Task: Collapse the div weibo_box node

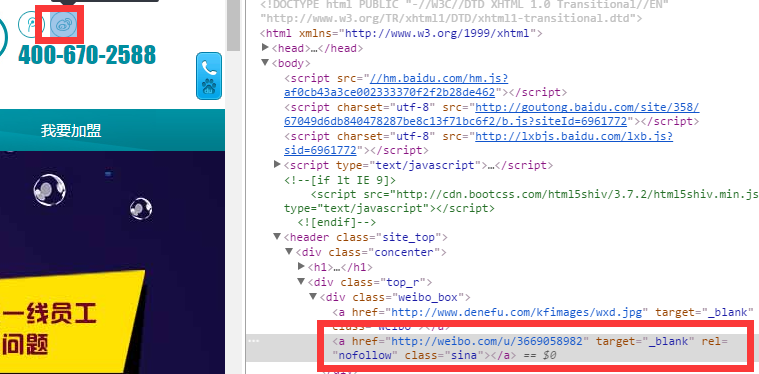Action: pos(313,296)
